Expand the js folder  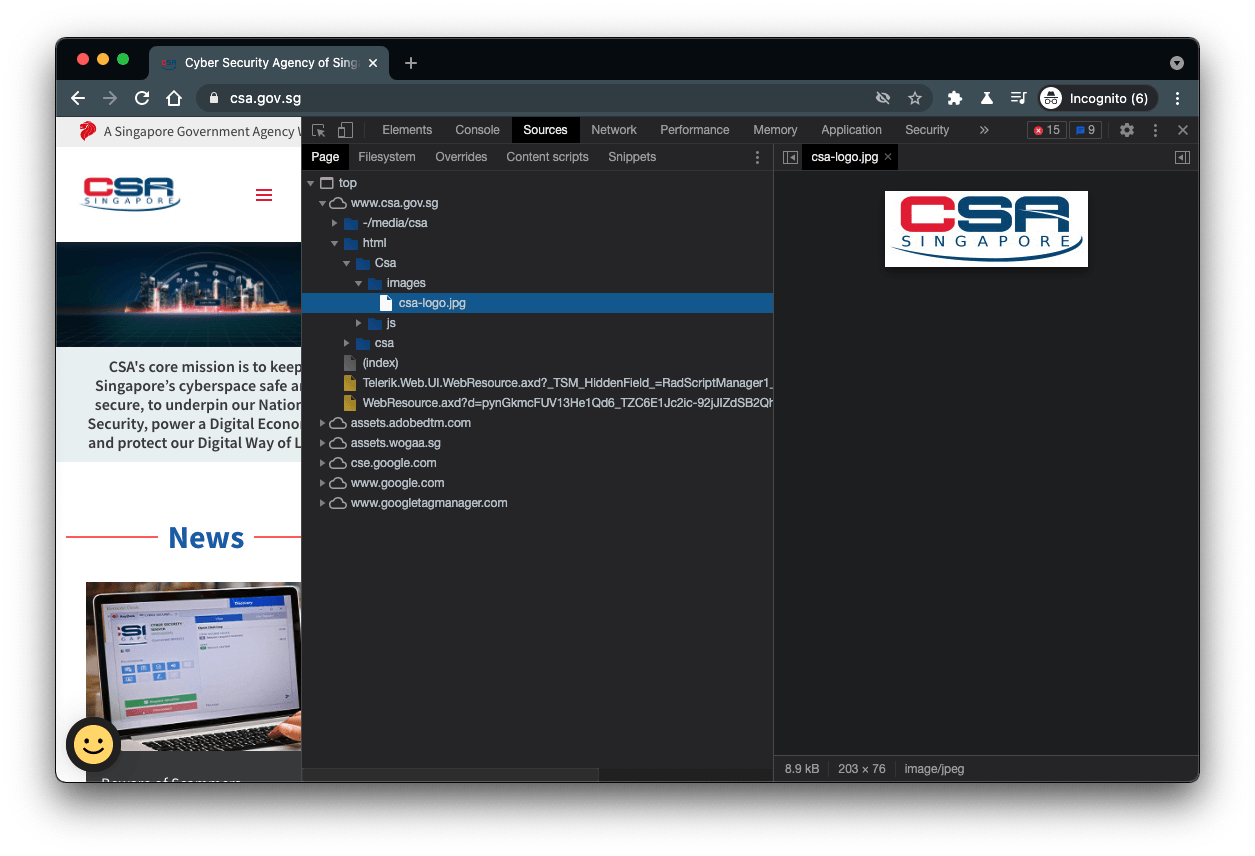pos(359,323)
